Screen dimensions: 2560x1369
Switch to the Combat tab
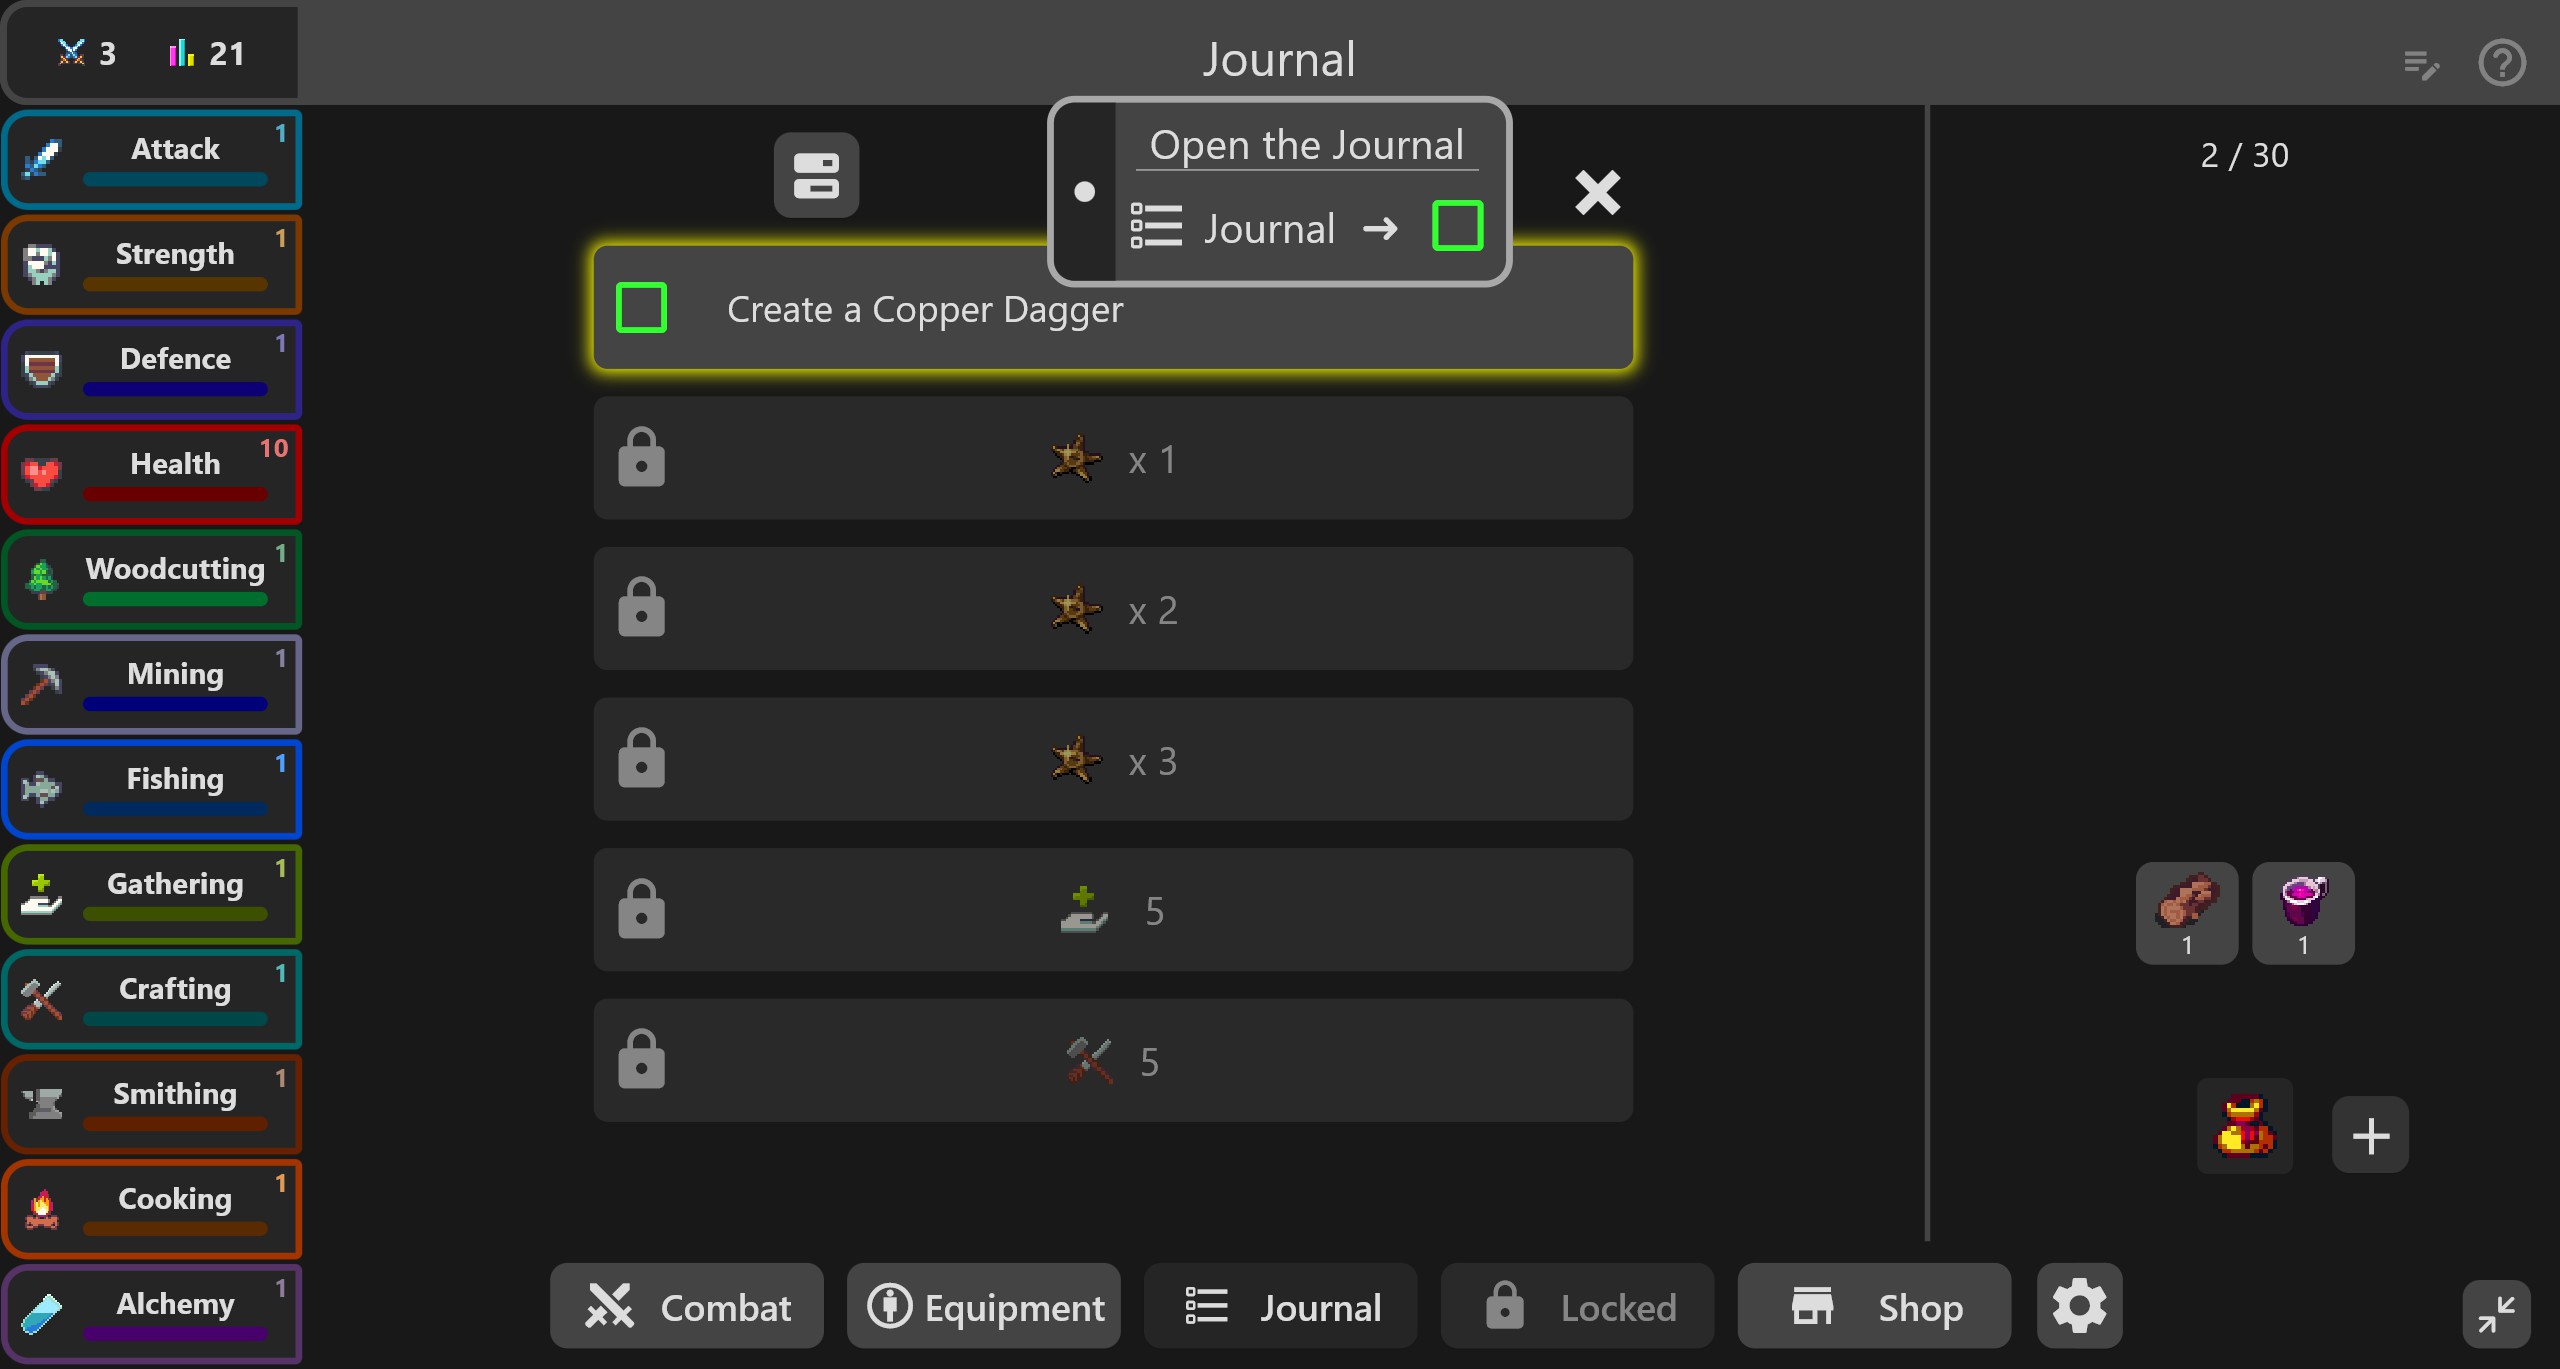point(687,1306)
